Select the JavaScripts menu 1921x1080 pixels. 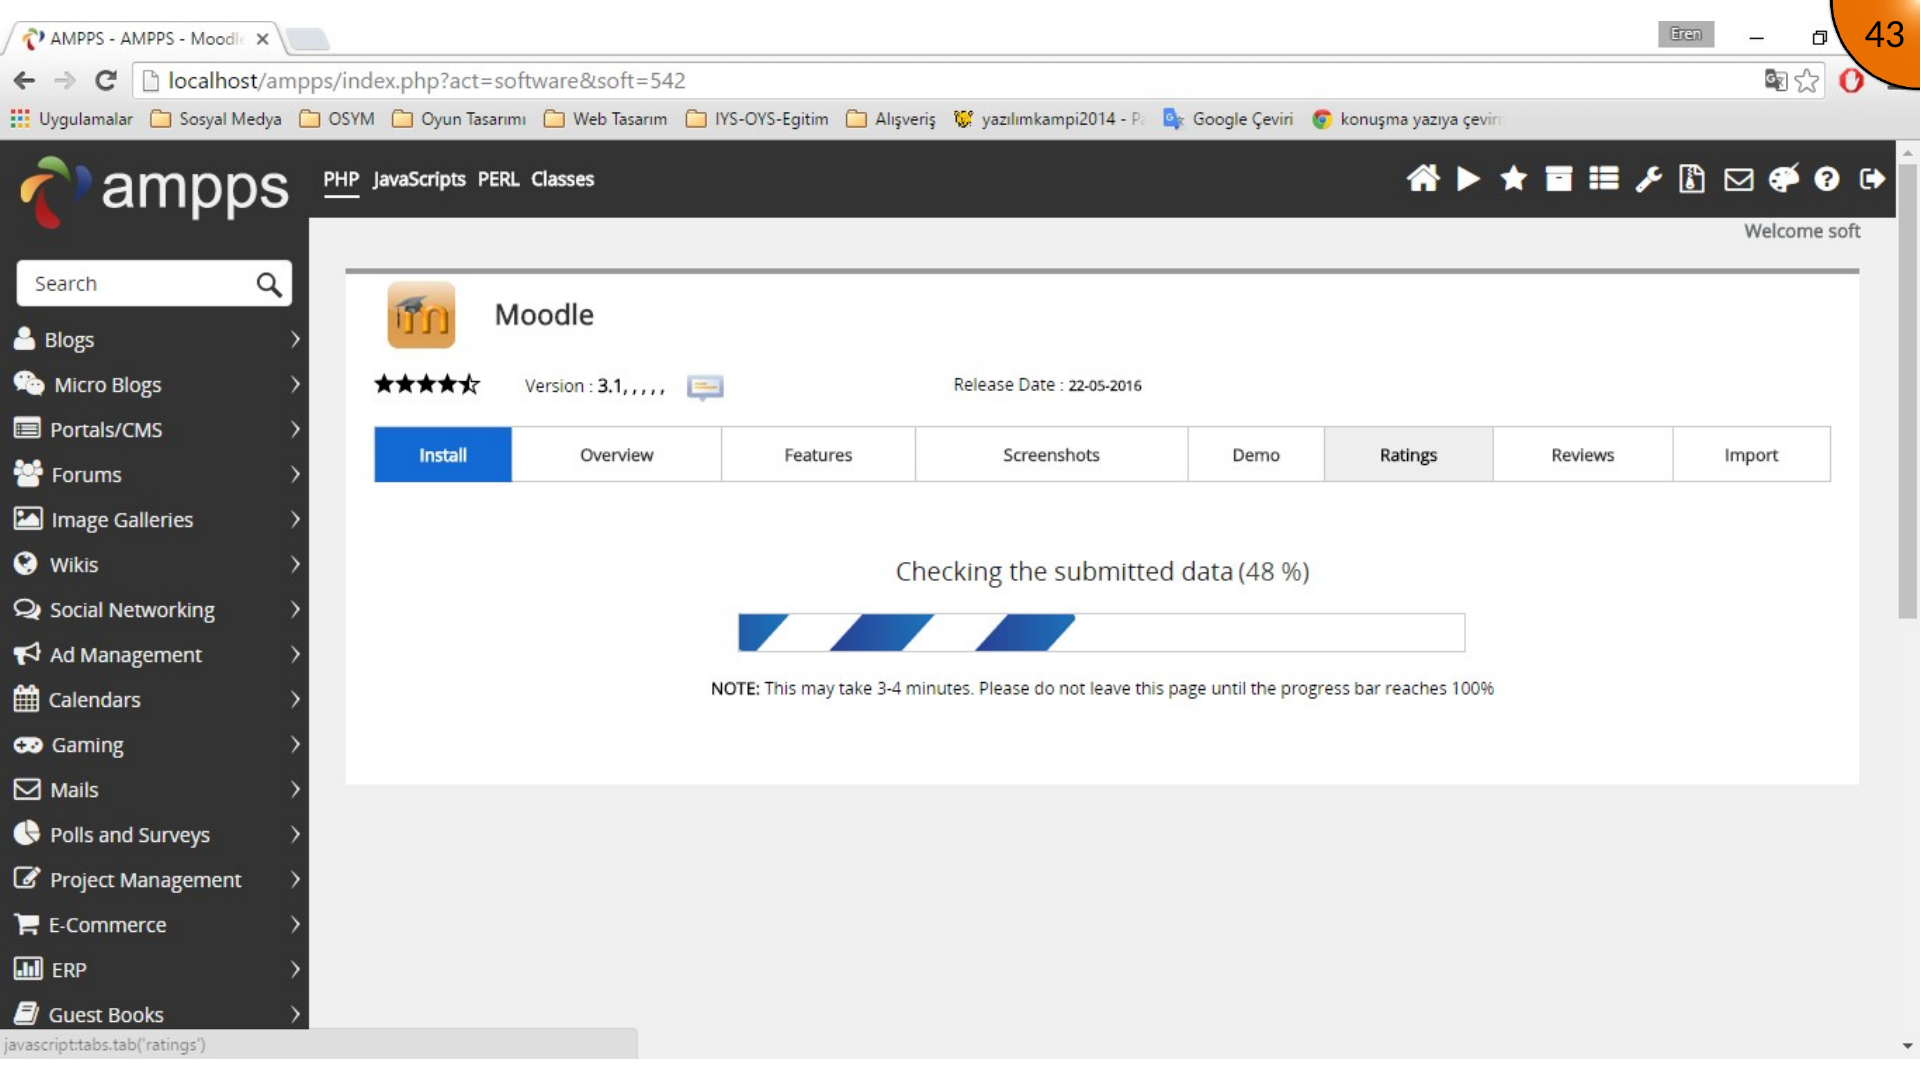(x=419, y=180)
